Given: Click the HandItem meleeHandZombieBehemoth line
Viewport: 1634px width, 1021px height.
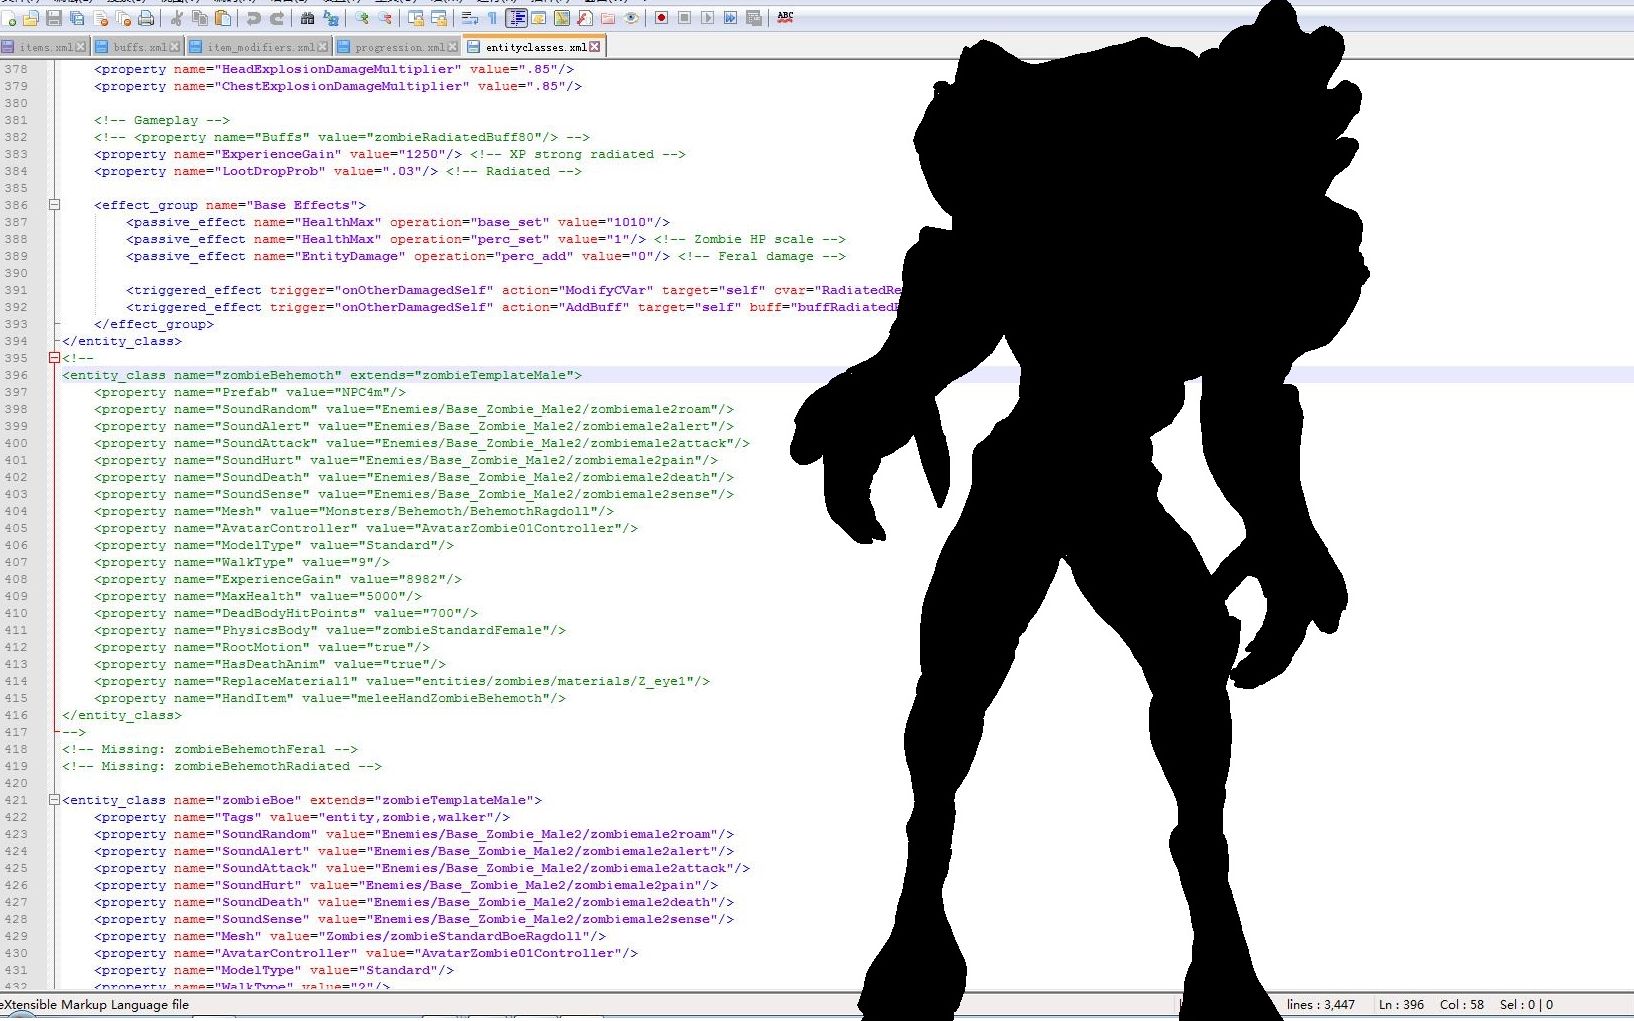Looking at the screenshot, I should [x=330, y=698].
